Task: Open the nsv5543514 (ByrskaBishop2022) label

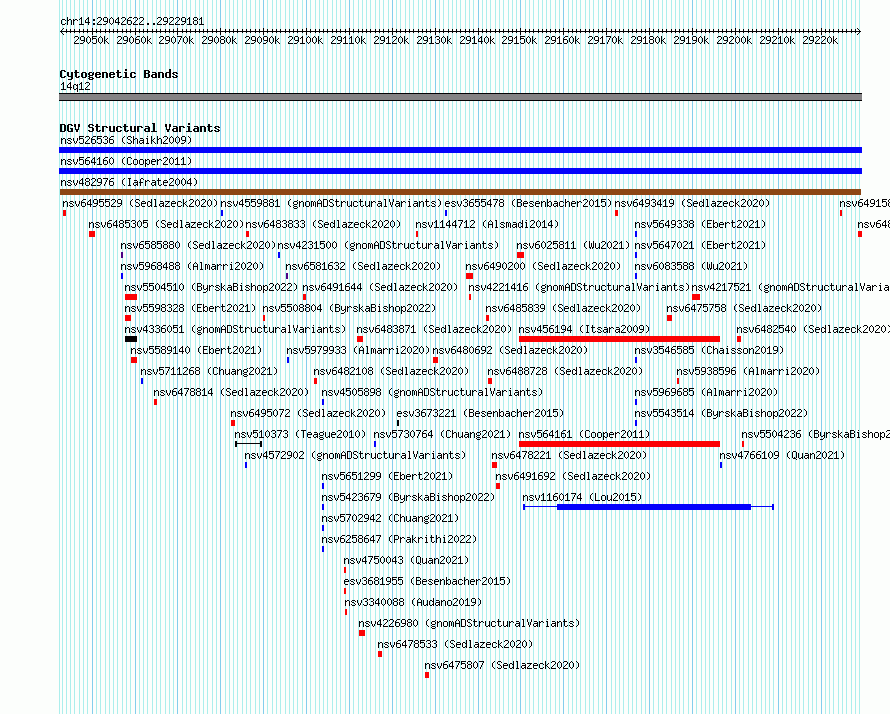Action: [721, 413]
